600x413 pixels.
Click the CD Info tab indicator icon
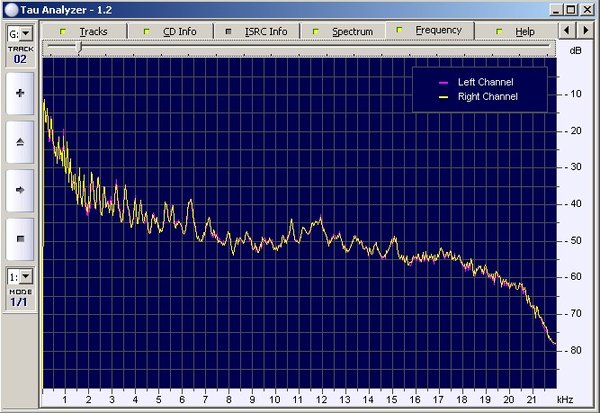pyautogui.click(x=147, y=31)
